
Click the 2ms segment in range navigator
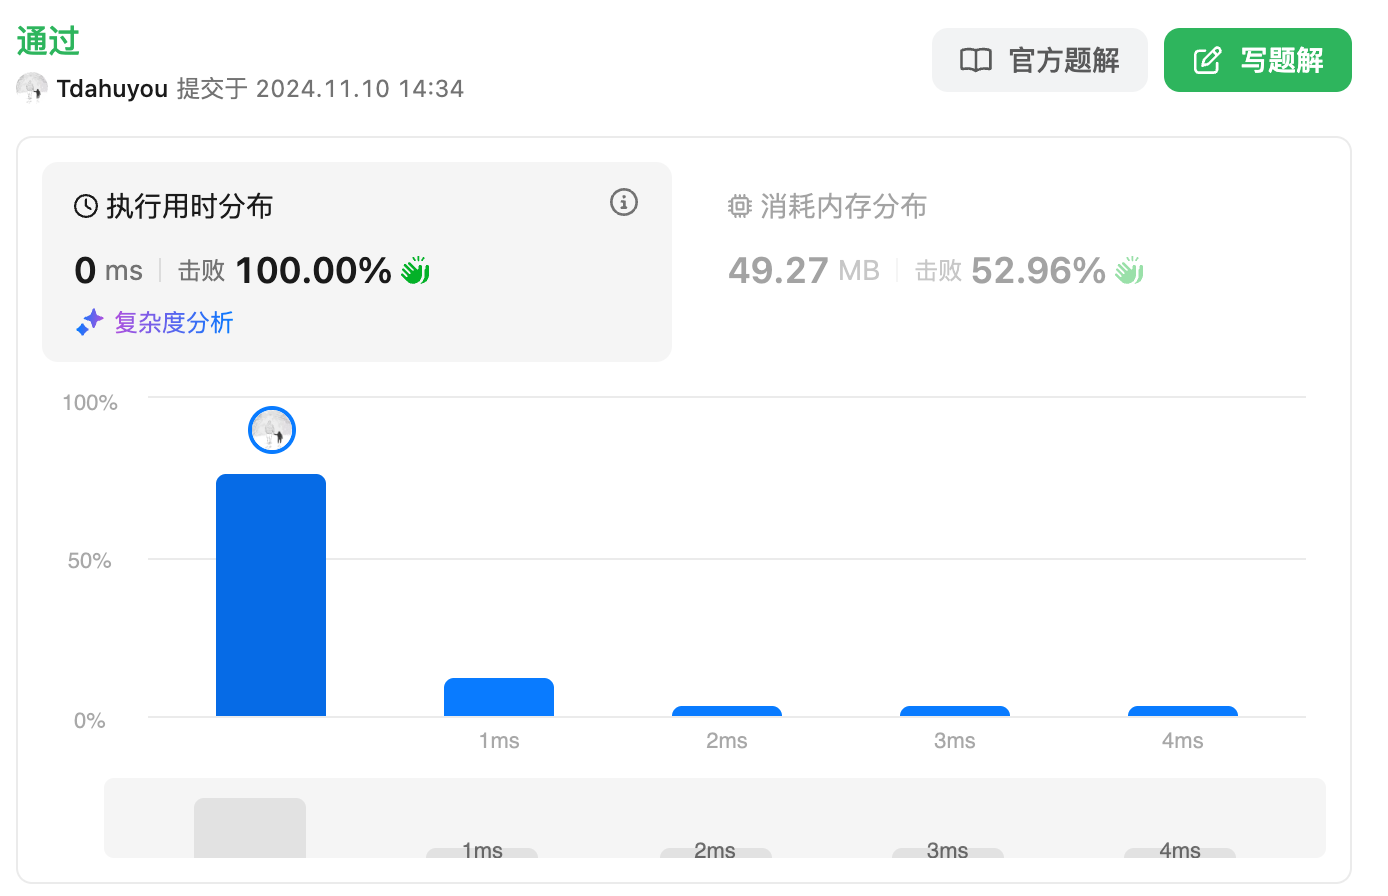point(716,852)
